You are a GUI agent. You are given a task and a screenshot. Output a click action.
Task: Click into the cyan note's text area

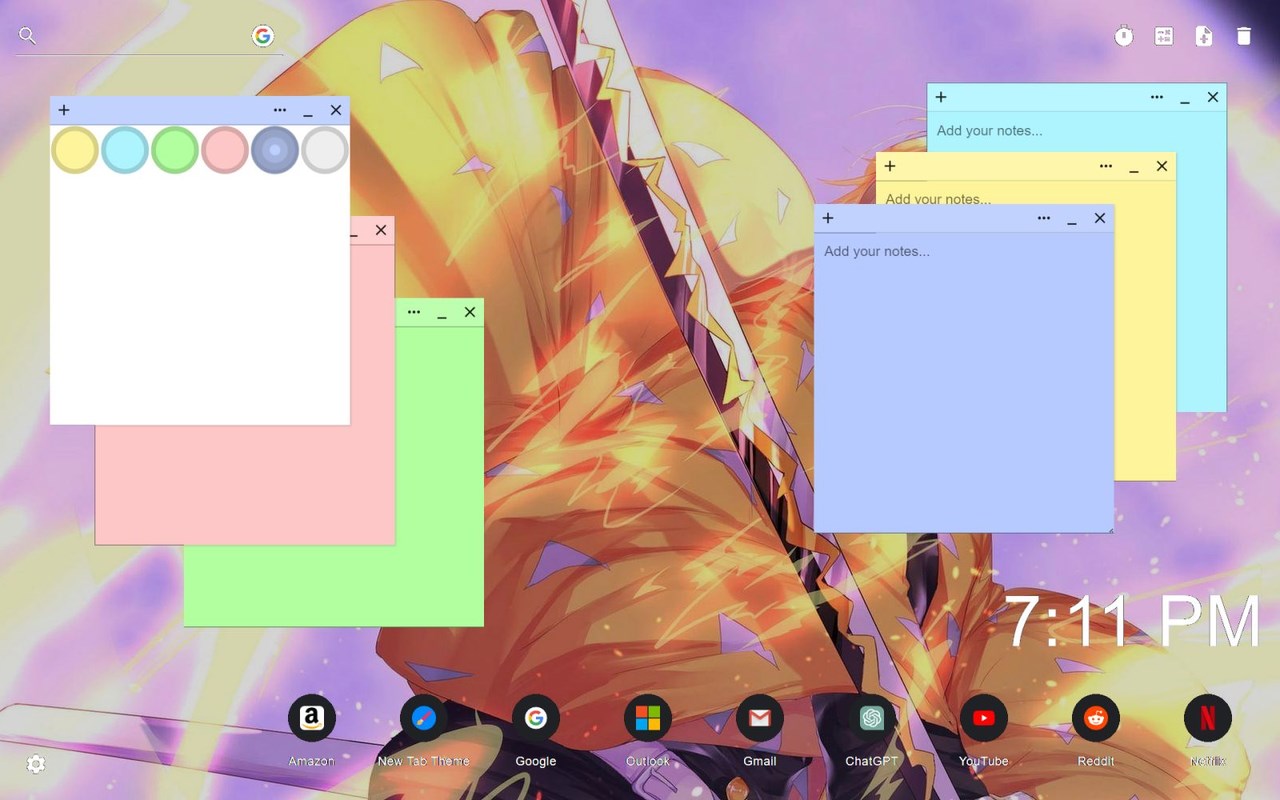click(1076, 131)
